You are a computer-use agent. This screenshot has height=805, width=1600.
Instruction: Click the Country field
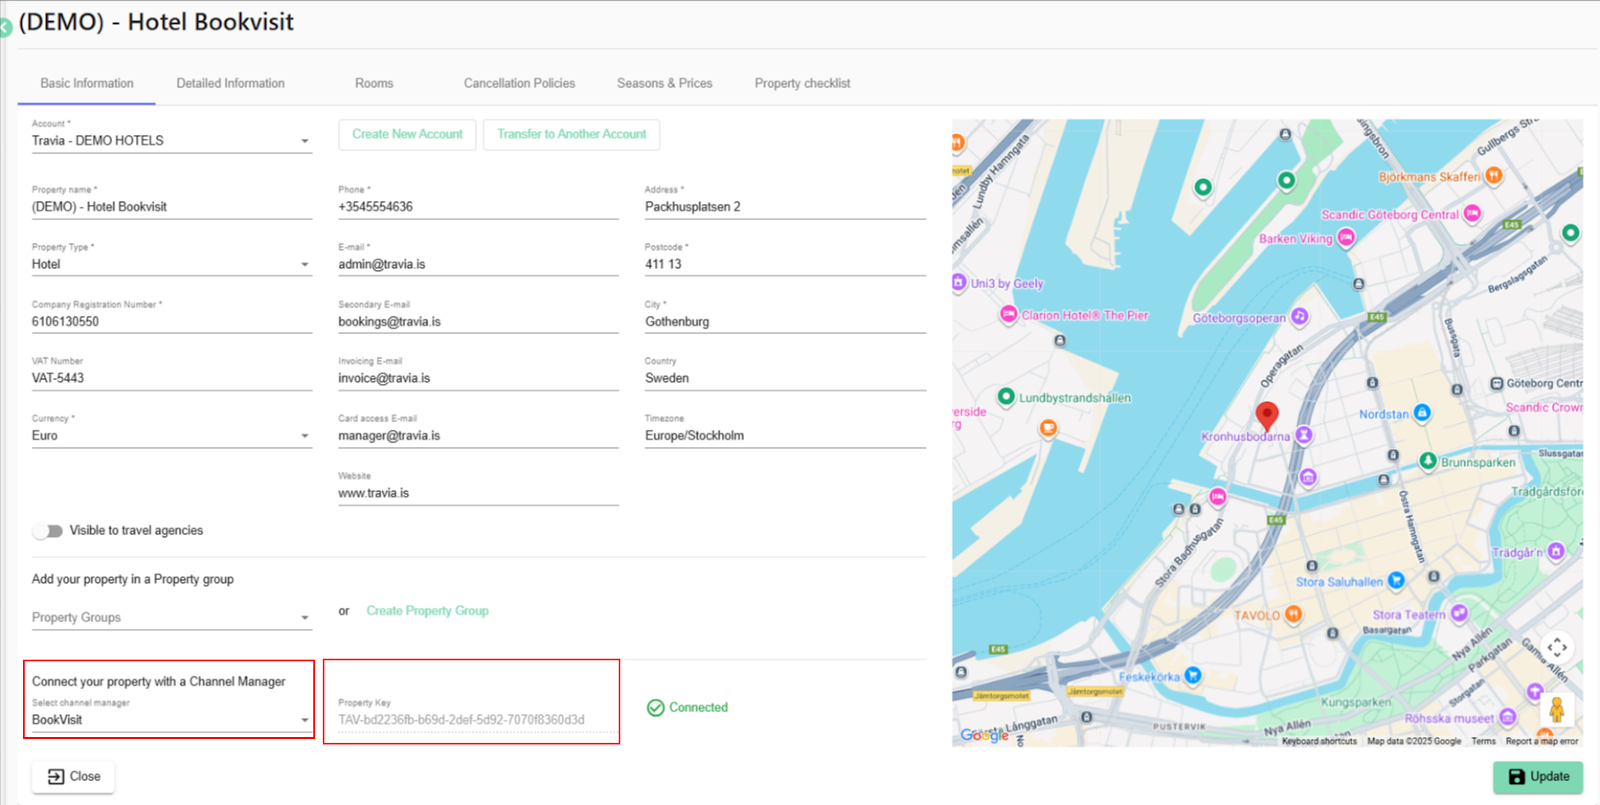(785, 379)
